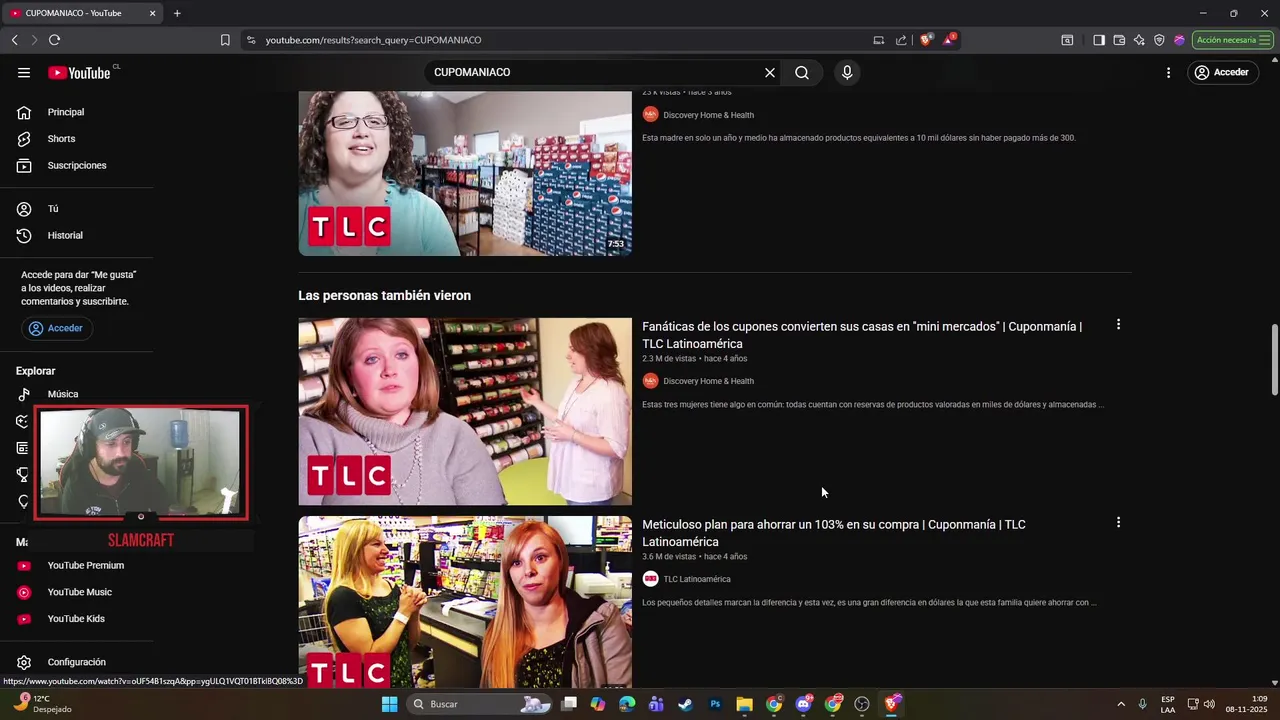Open the Leo AI sparkle icon
Image resolution: width=1280 pixels, height=720 pixels.
(x=1139, y=40)
